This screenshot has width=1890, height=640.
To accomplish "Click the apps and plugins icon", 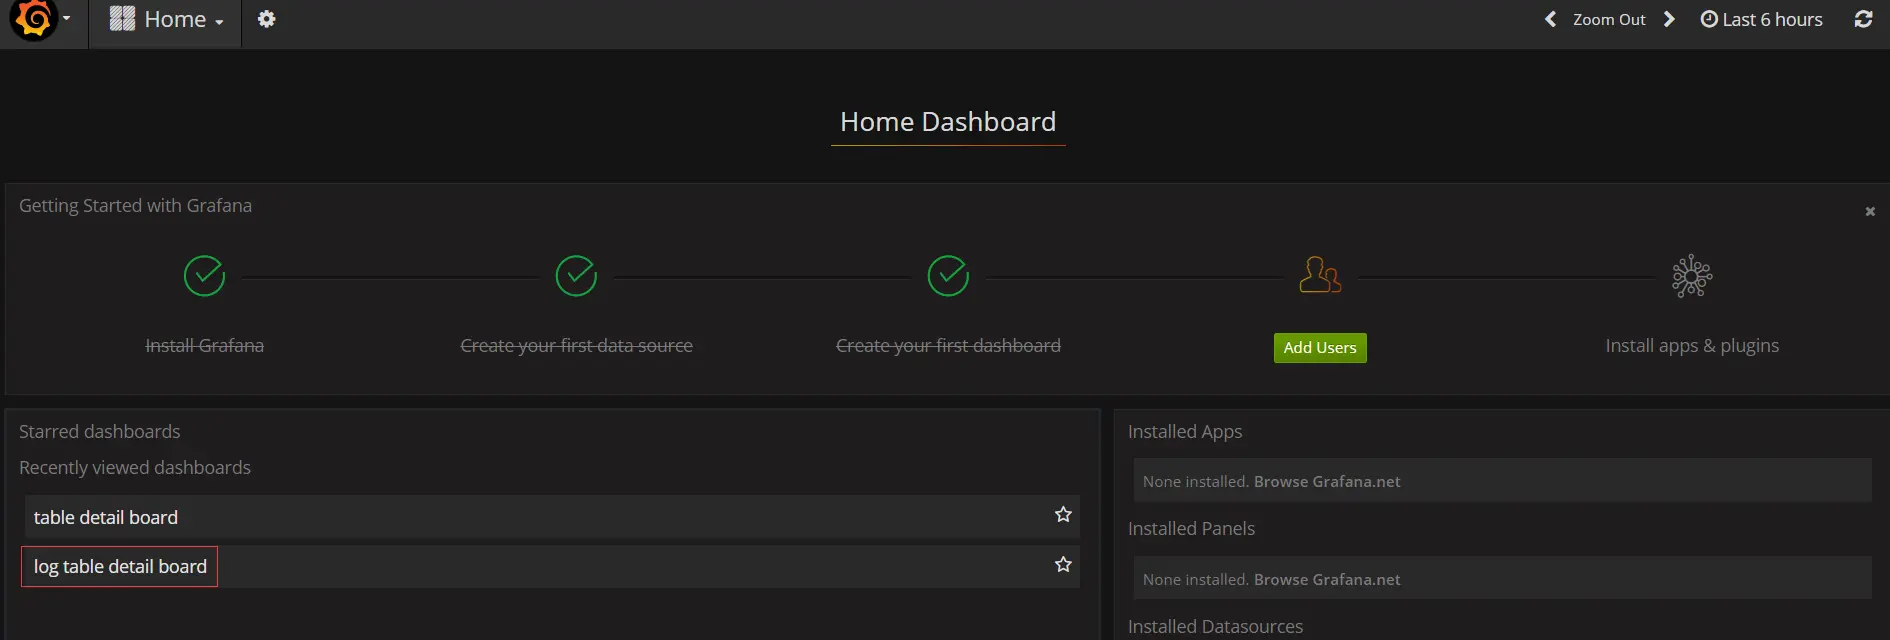I will pyautogui.click(x=1692, y=276).
